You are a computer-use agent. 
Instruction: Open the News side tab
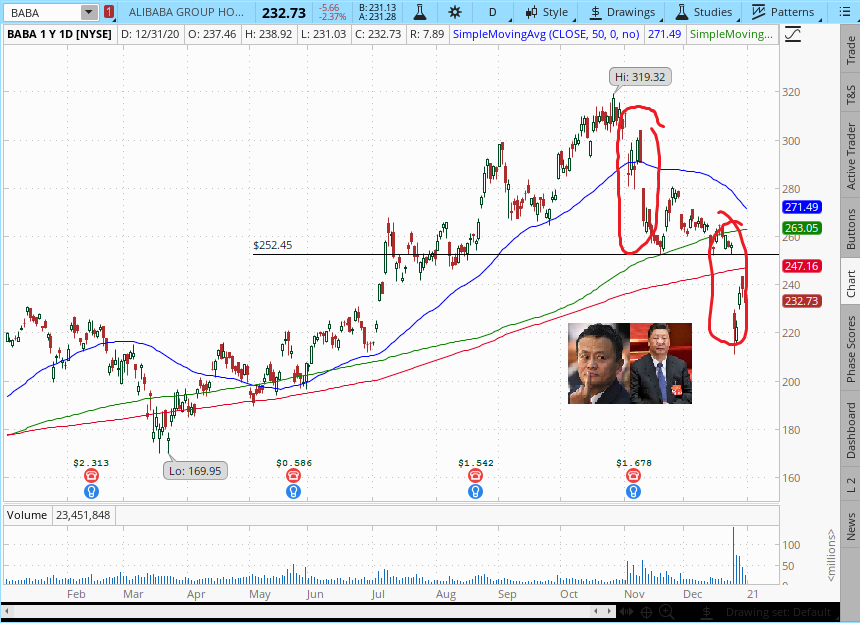pyautogui.click(x=851, y=527)
